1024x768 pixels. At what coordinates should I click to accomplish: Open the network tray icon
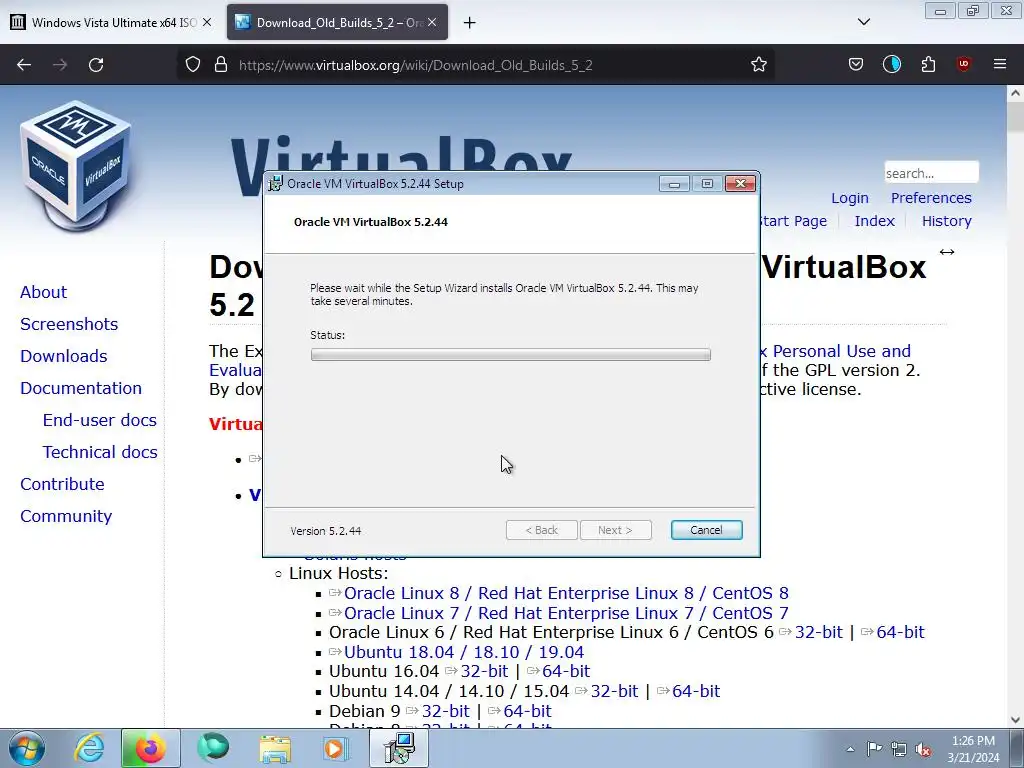(x=899, y=749)
